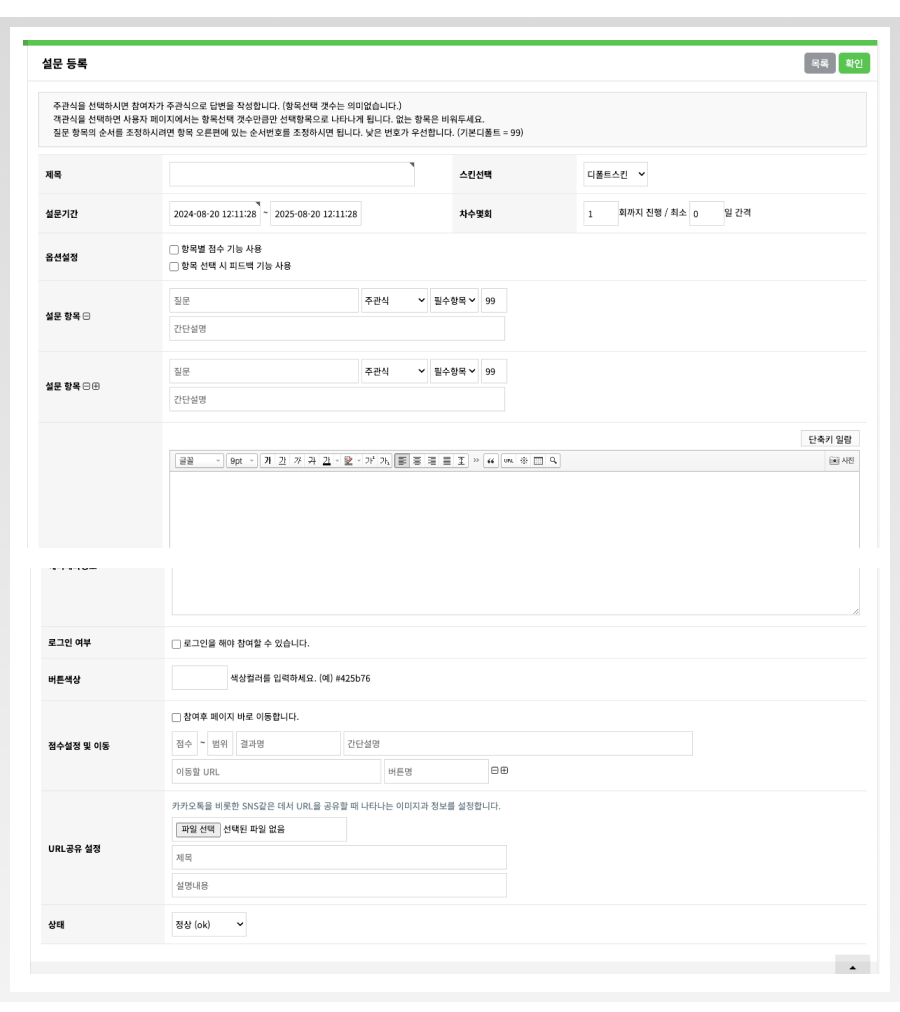Click the bold formatting icon in editor

click(267, 460)
